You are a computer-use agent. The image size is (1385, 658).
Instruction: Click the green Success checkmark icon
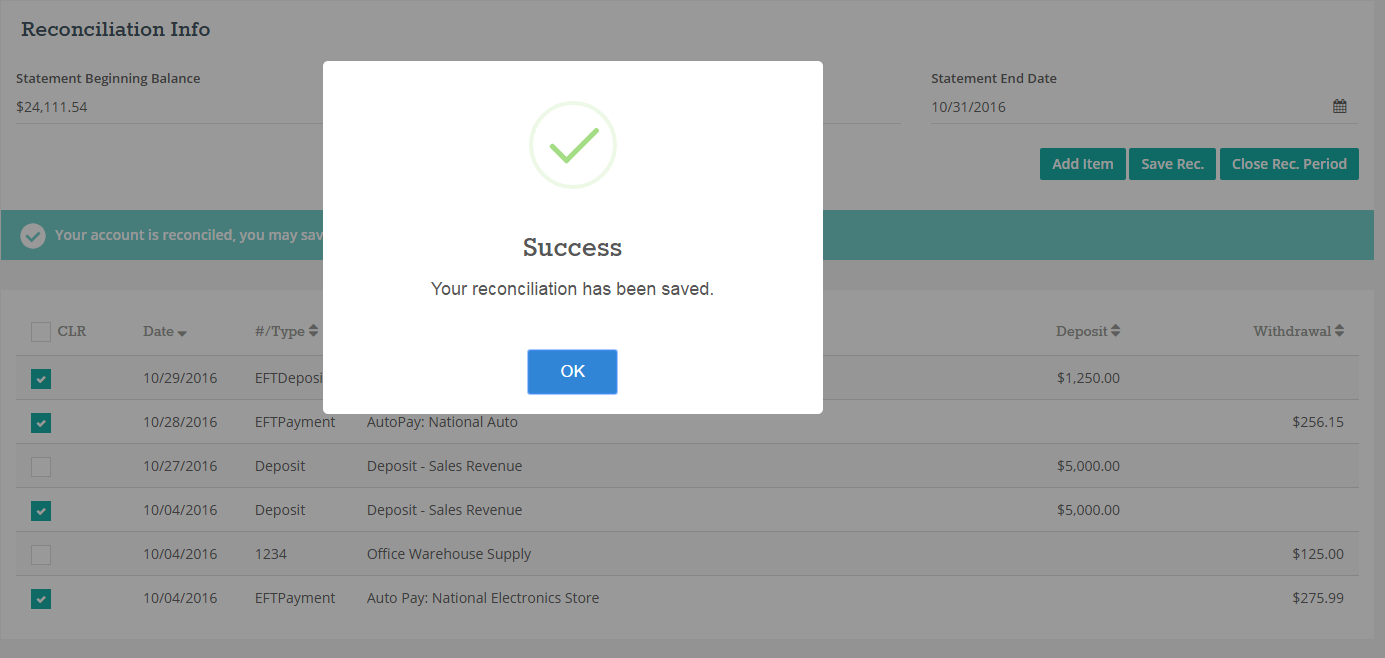[x=573, y=145]
